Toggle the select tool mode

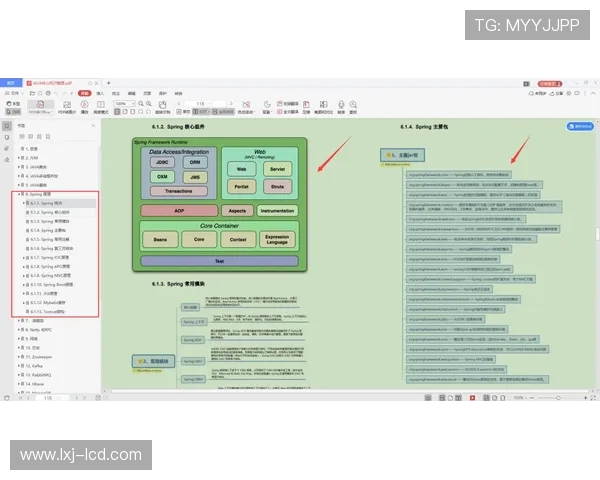[13, 112]
